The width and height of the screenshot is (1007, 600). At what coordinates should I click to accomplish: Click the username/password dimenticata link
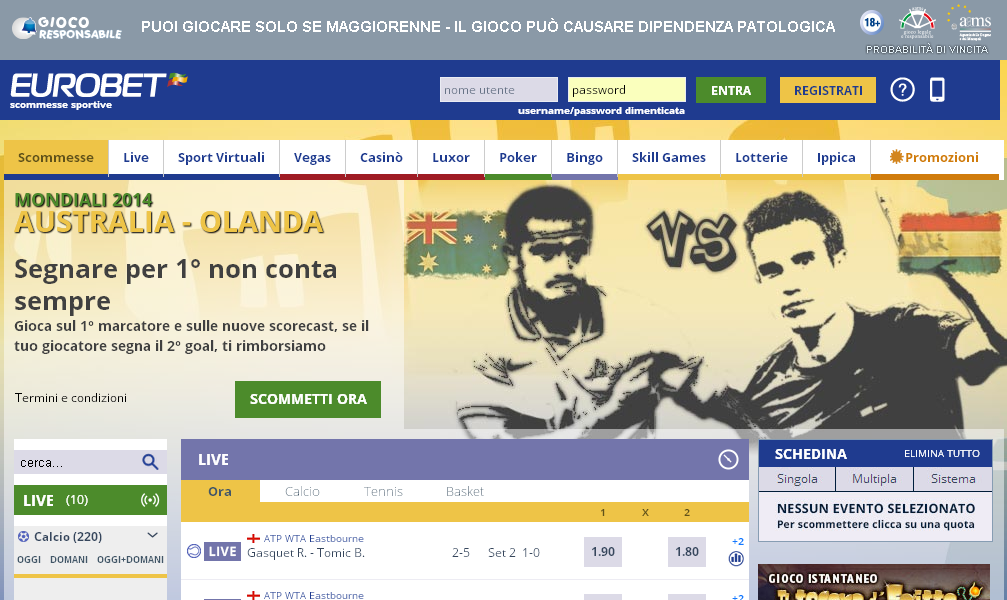coord(601,110)
